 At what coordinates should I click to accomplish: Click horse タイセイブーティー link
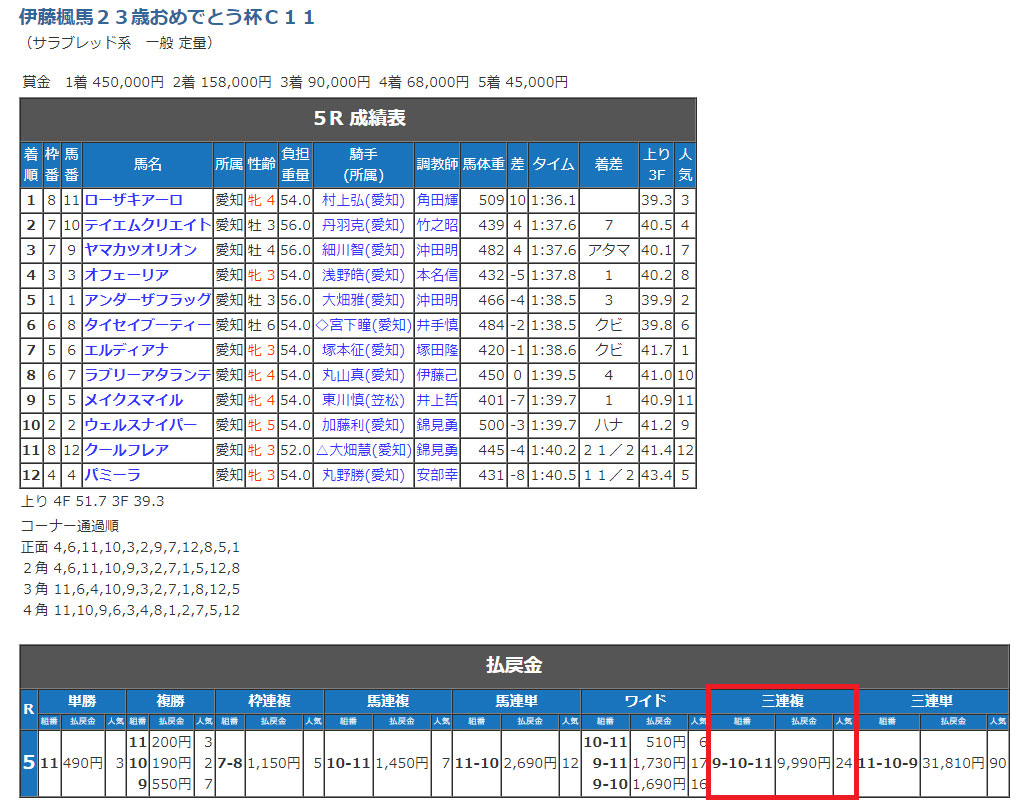(x=147, y=325)
